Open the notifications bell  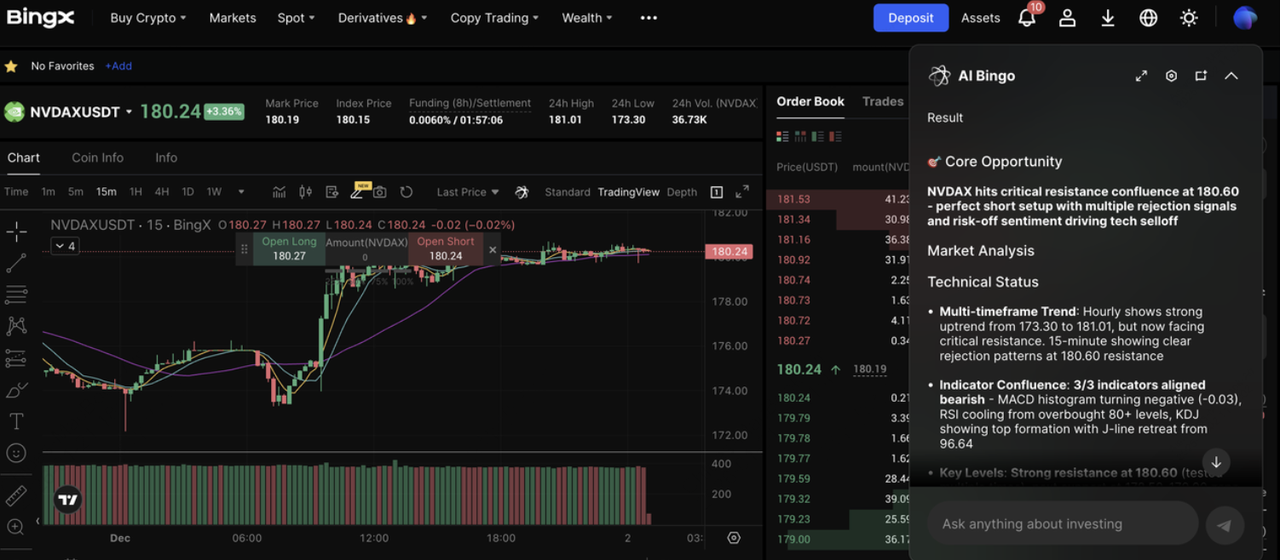(1026, 18)
